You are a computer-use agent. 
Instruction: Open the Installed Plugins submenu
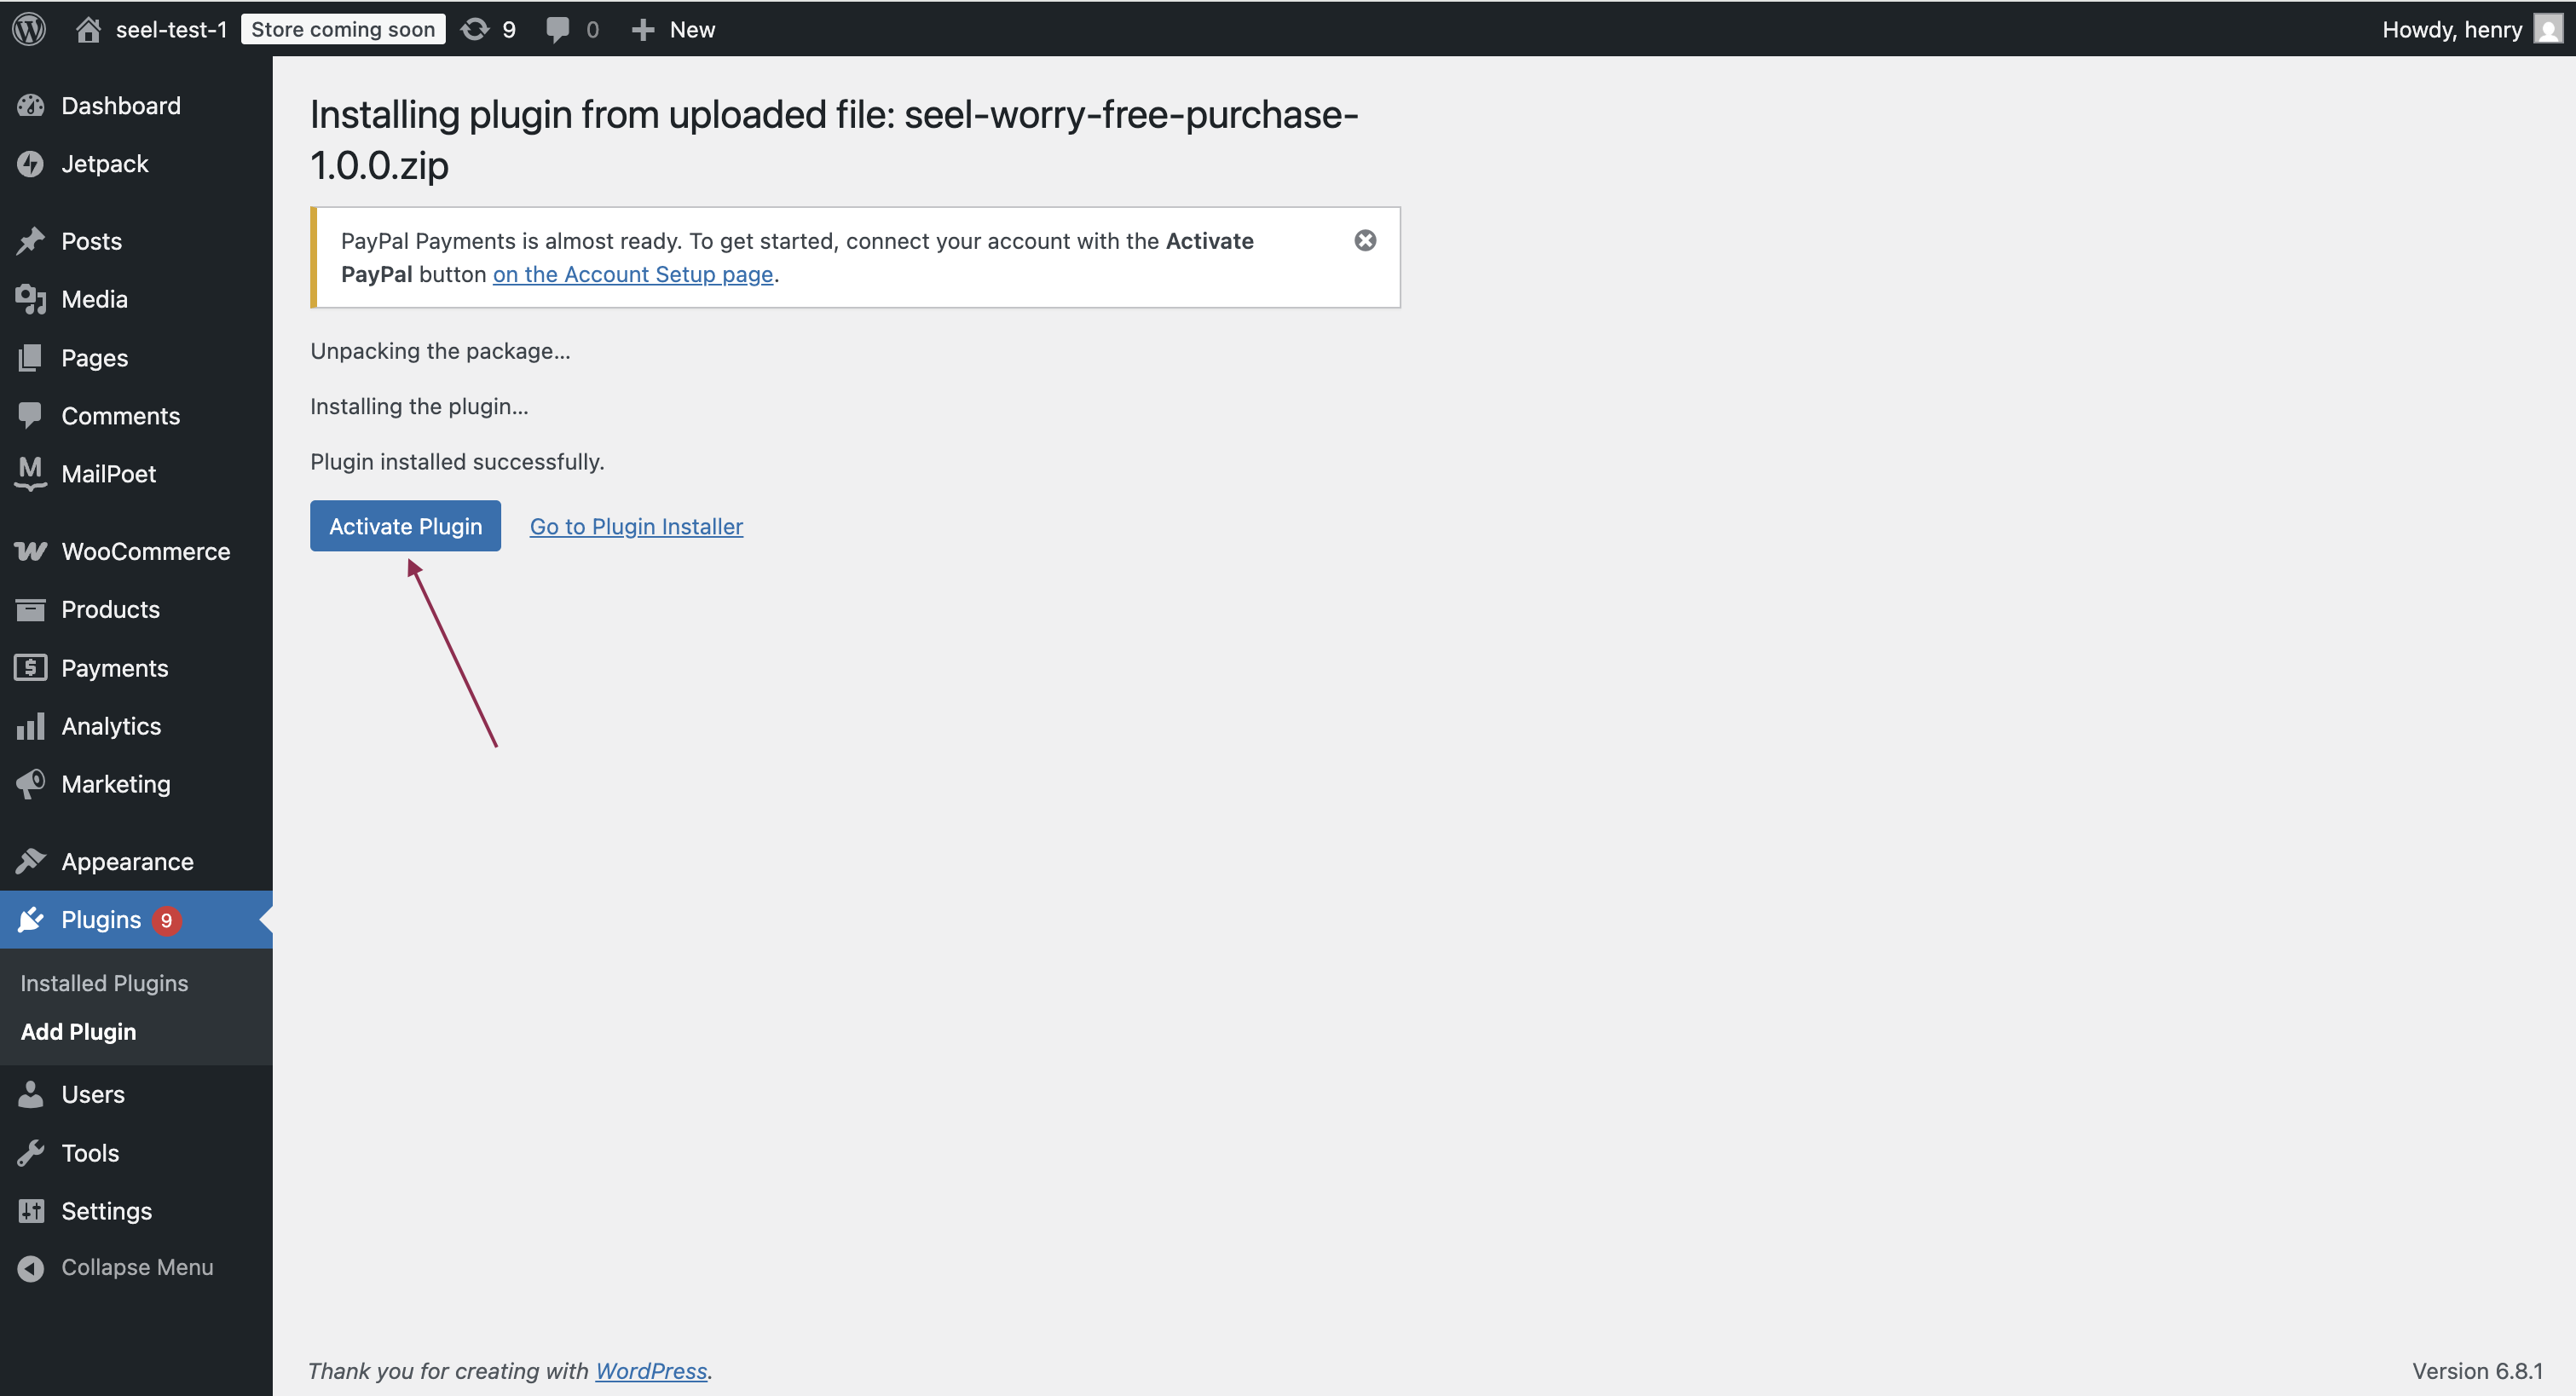point(104,983)
